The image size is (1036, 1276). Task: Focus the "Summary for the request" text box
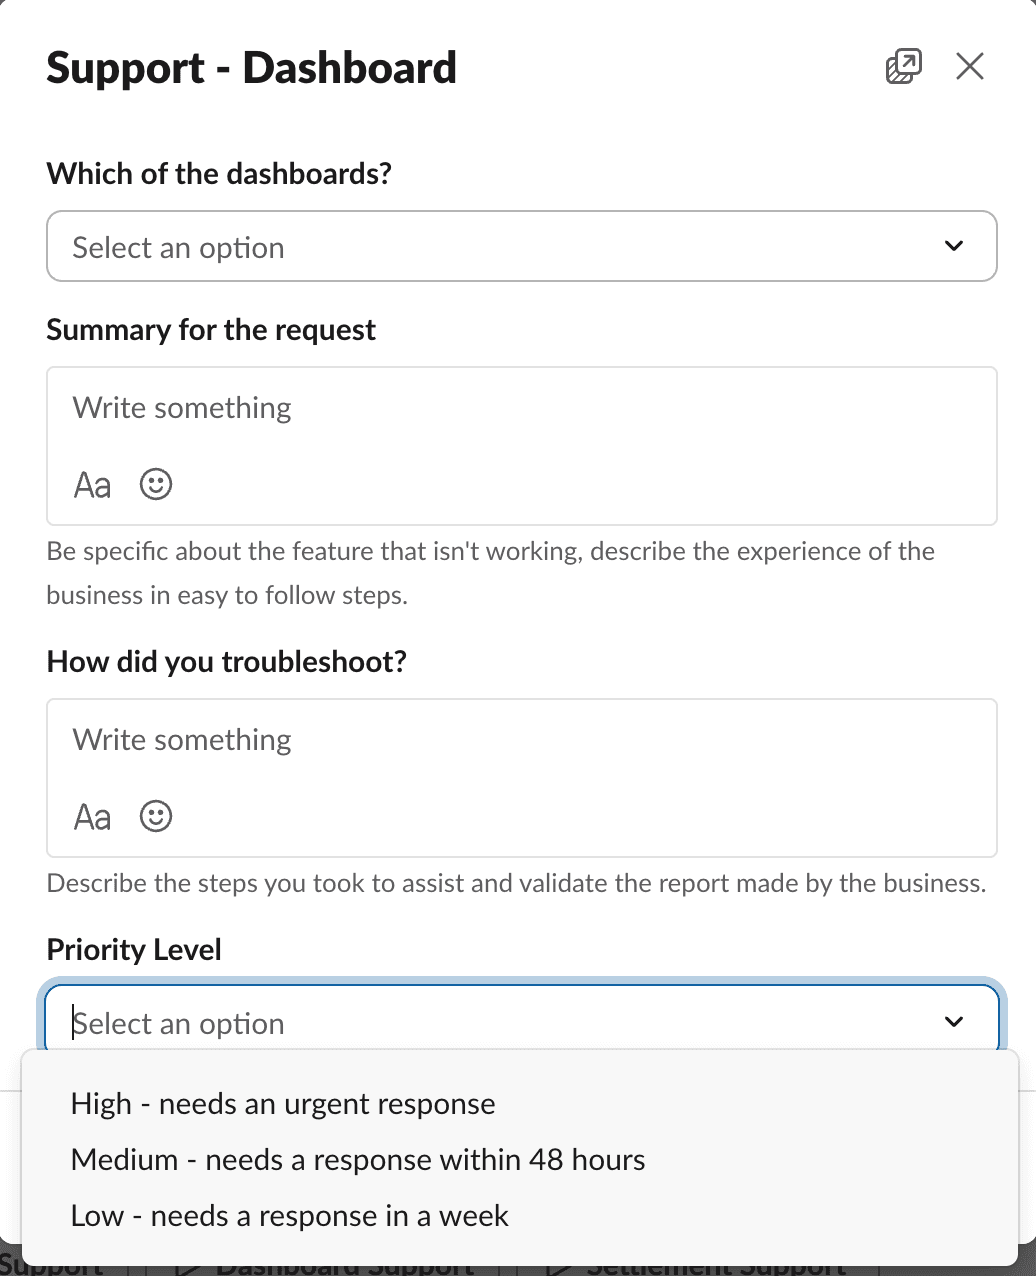[x=520, y=409]
